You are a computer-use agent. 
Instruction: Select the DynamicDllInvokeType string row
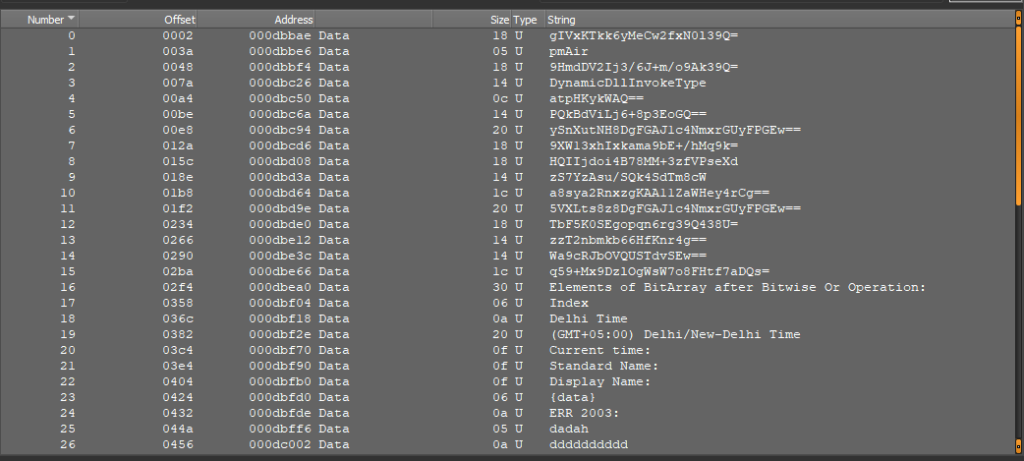(x=619, y=83)
